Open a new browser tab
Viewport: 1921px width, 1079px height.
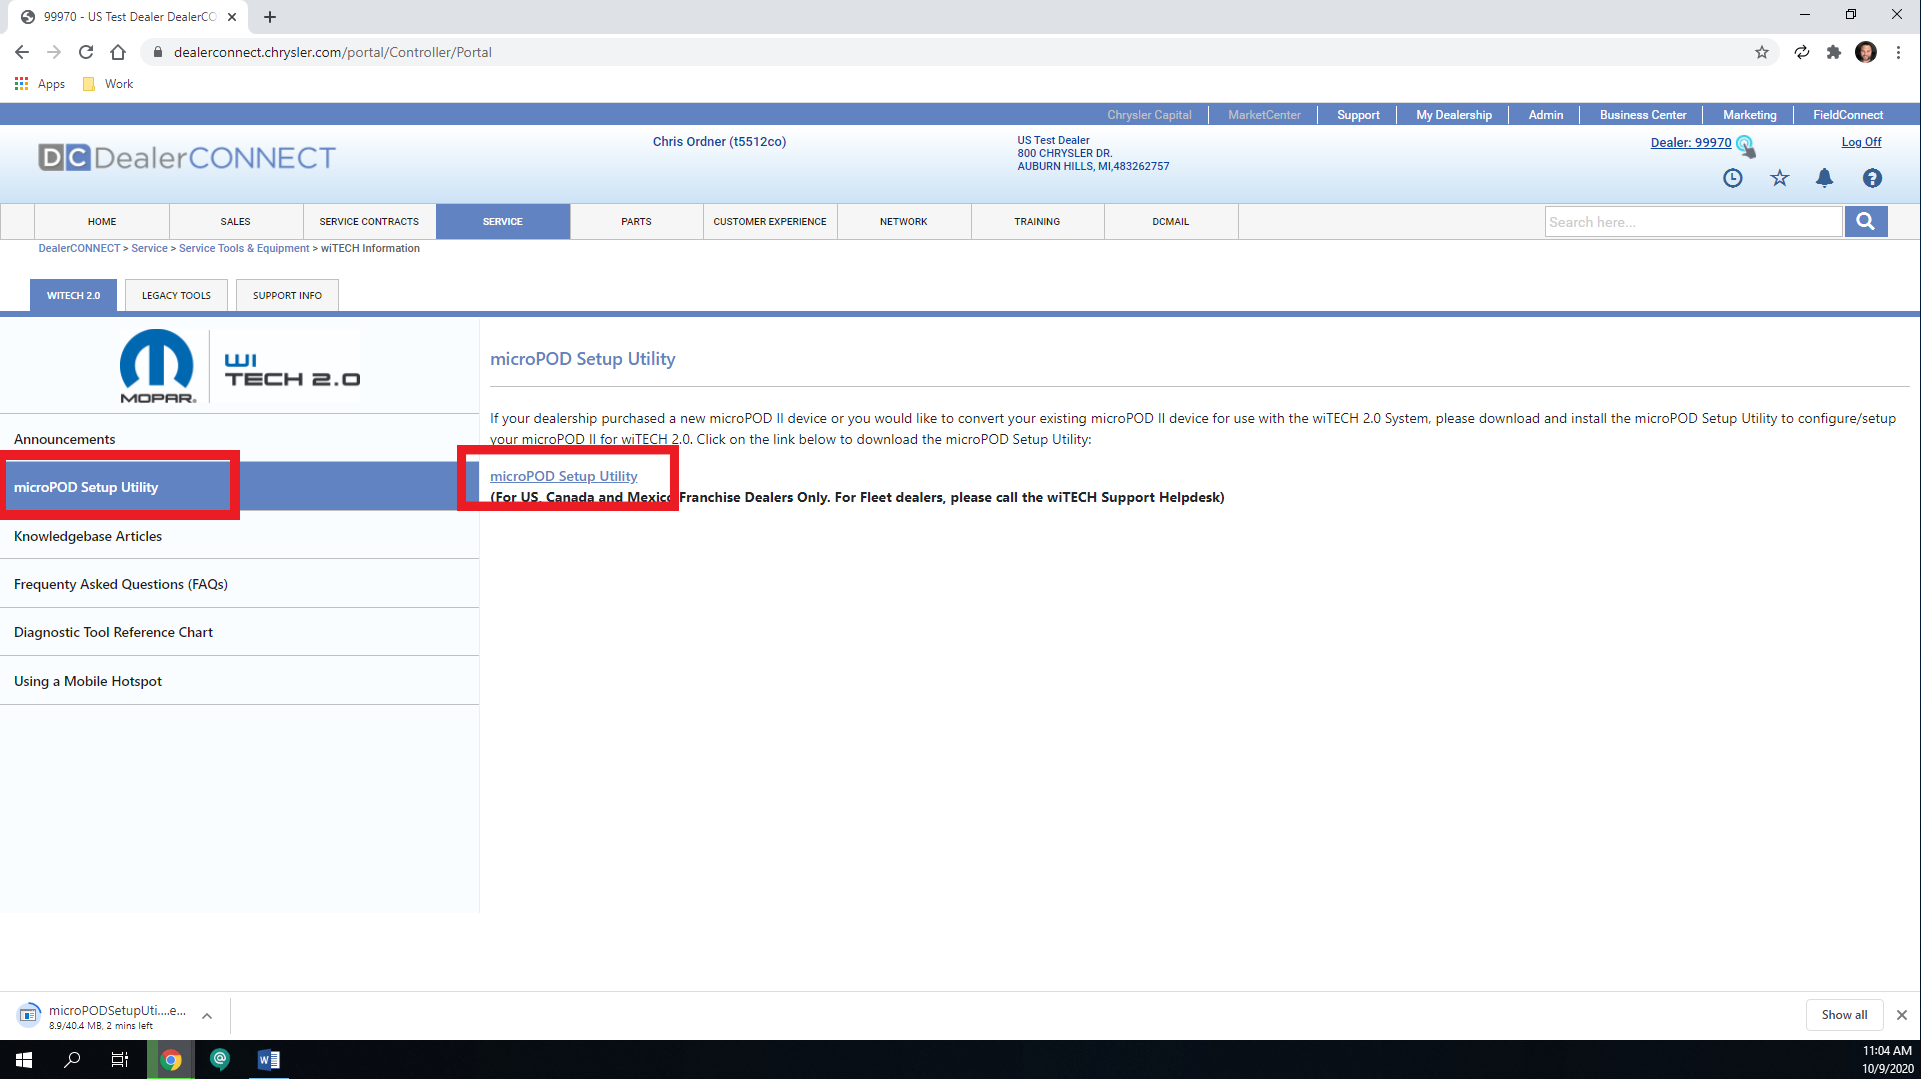pyautogui.click(x=270, y=17)
